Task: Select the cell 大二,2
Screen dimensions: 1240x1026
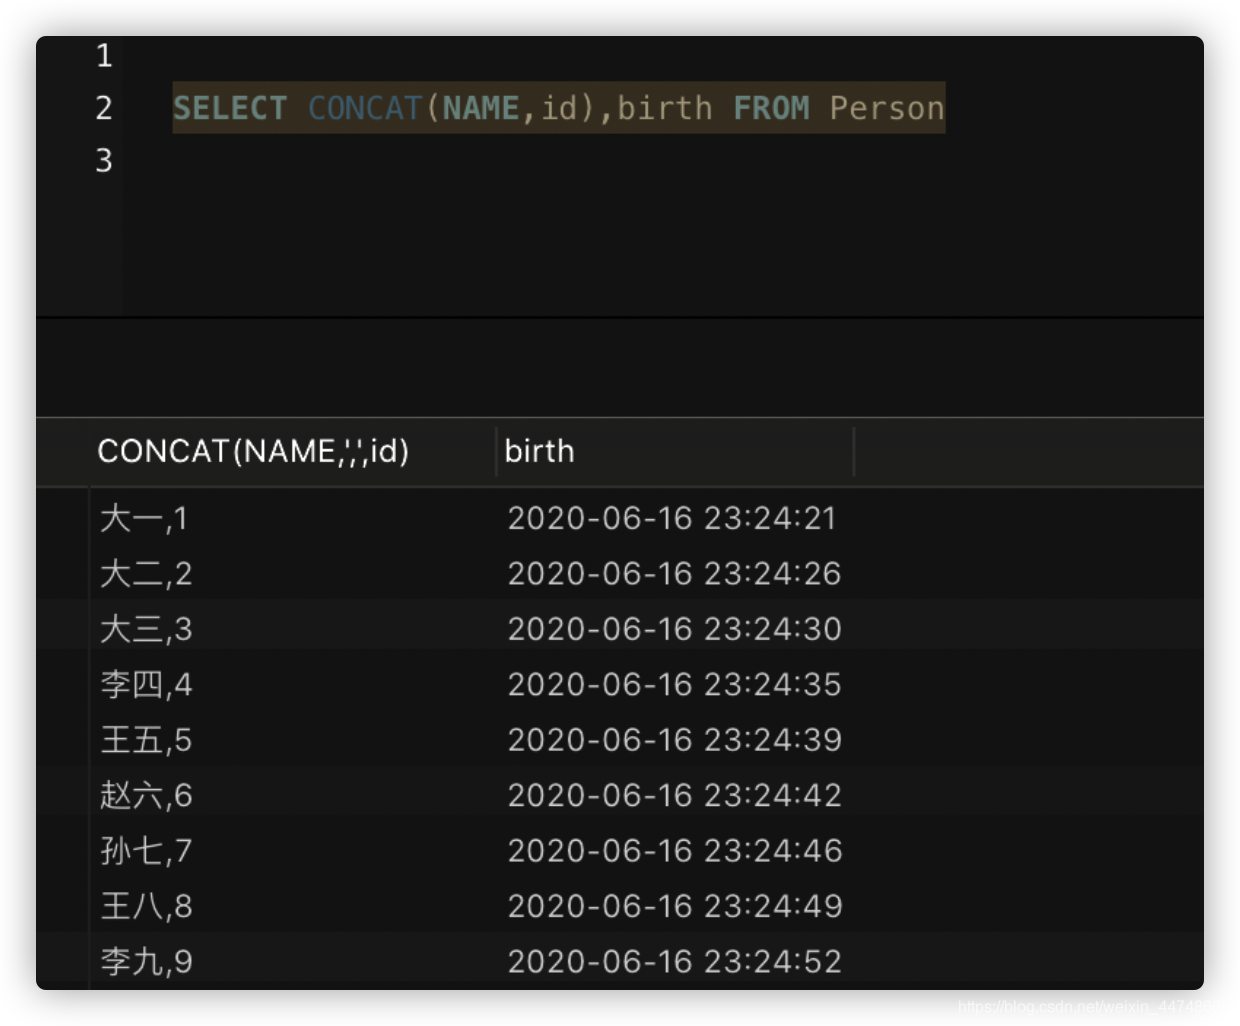Action: [146, 574]
